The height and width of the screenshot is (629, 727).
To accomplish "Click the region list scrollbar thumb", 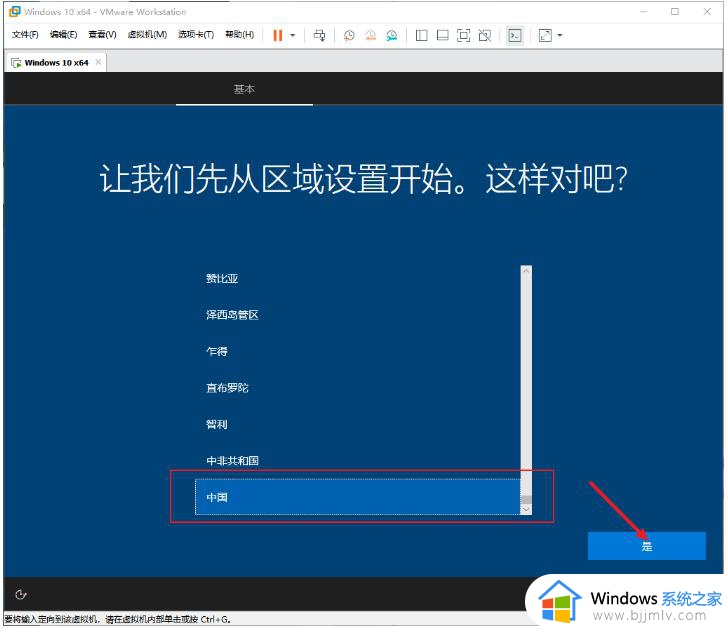I will tap(526, 500).
